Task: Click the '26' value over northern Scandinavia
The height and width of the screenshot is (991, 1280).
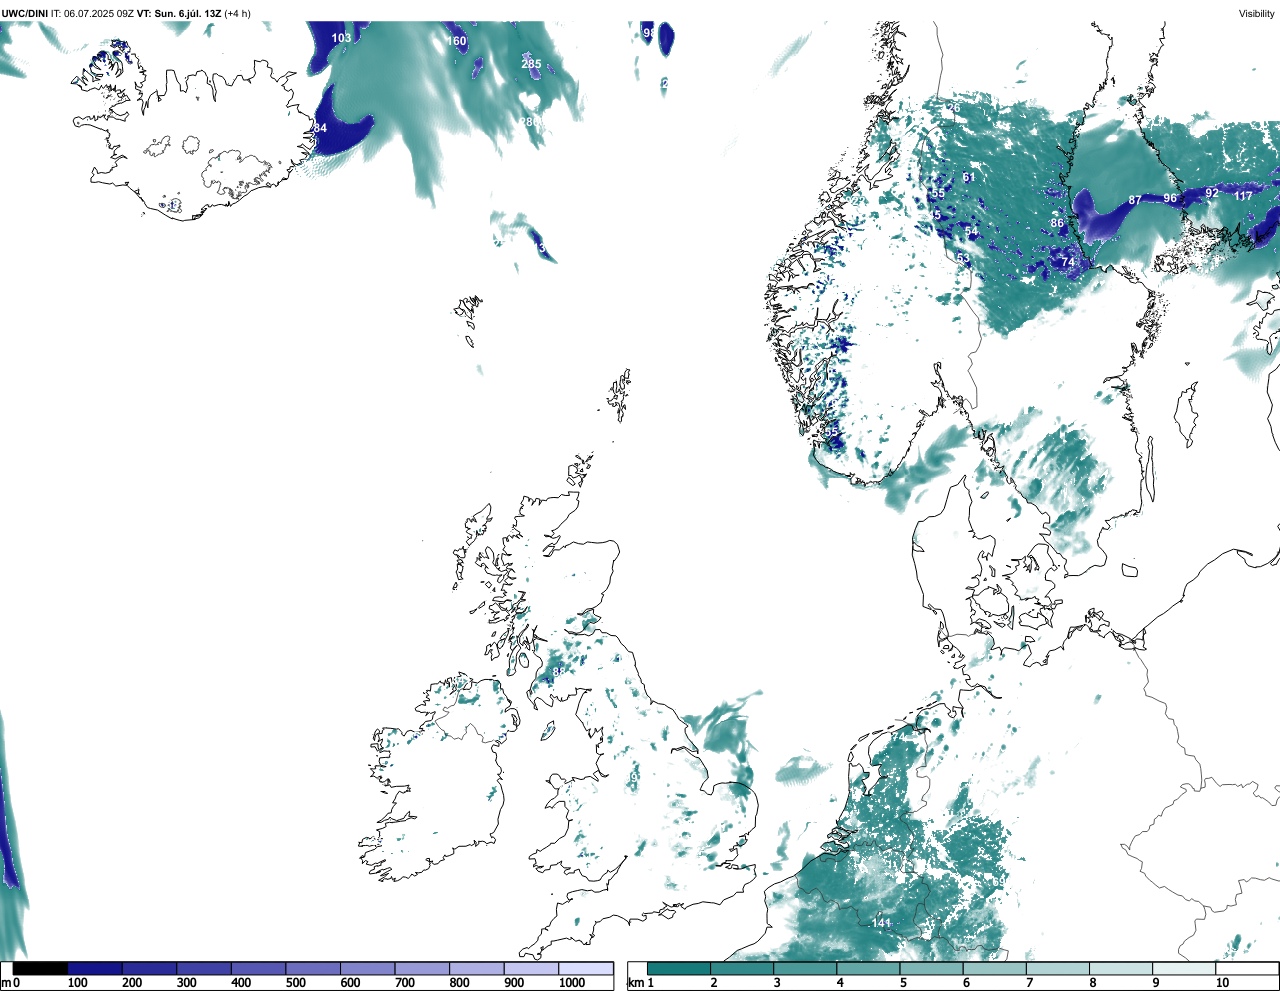Action: tap(954, 108)
